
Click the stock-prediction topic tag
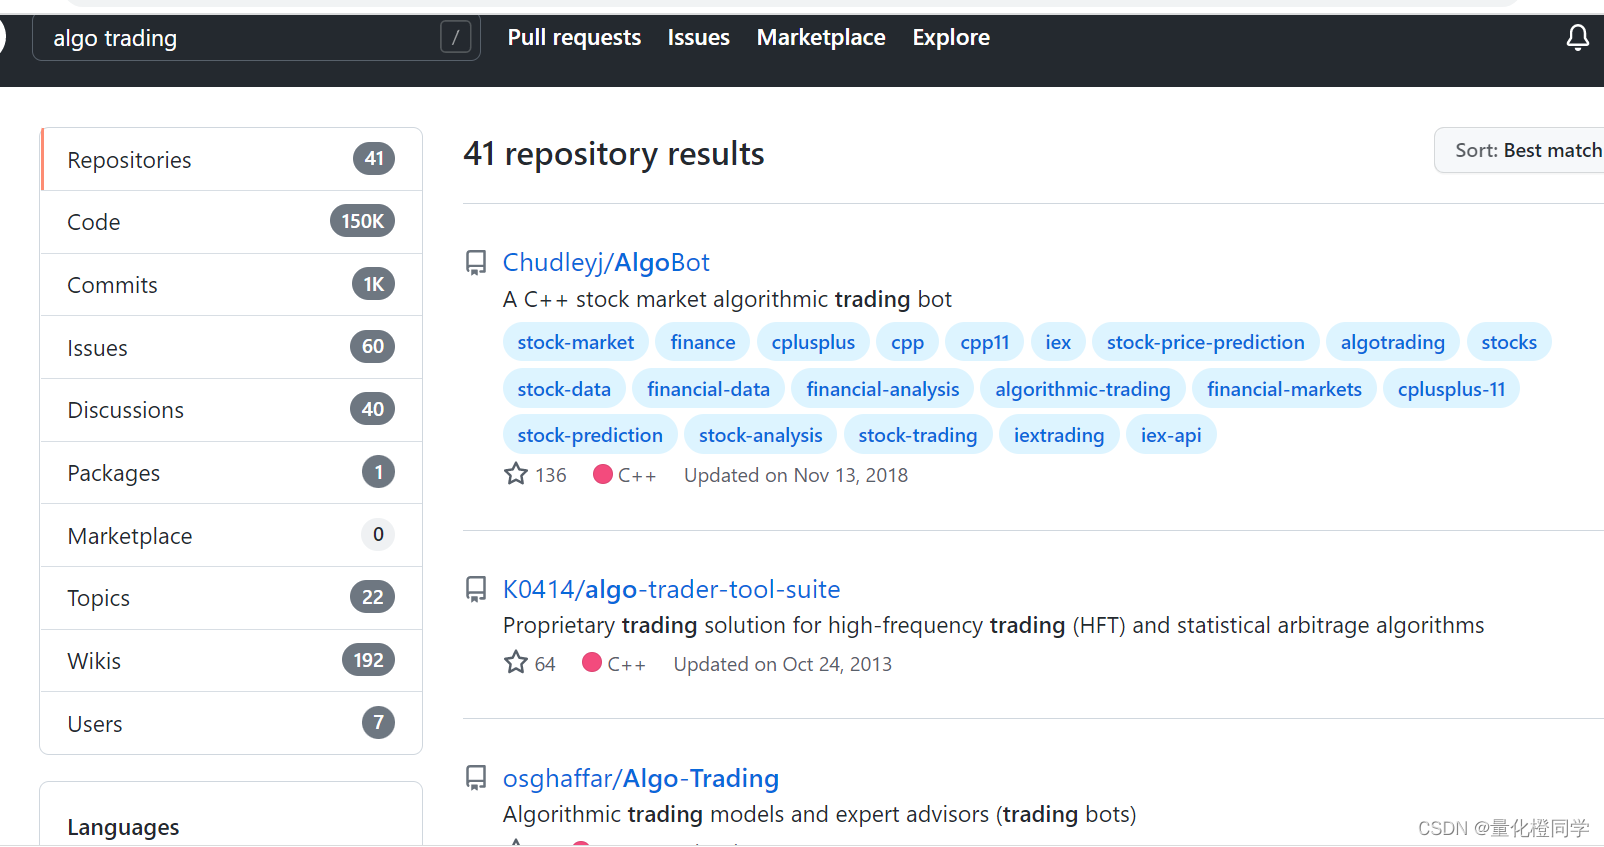(x=590, y=435)
